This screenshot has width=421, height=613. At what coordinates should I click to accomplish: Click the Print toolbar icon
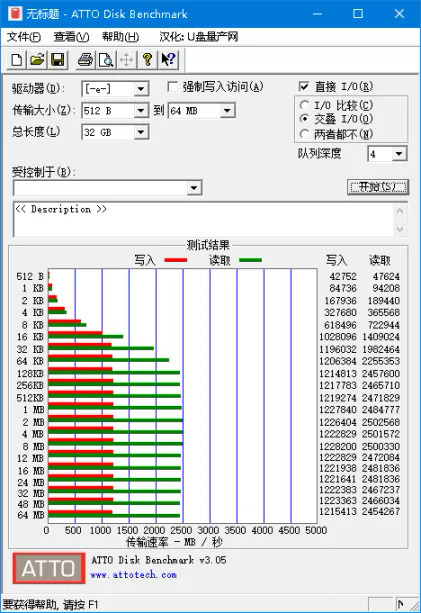(x=86, y=60)
